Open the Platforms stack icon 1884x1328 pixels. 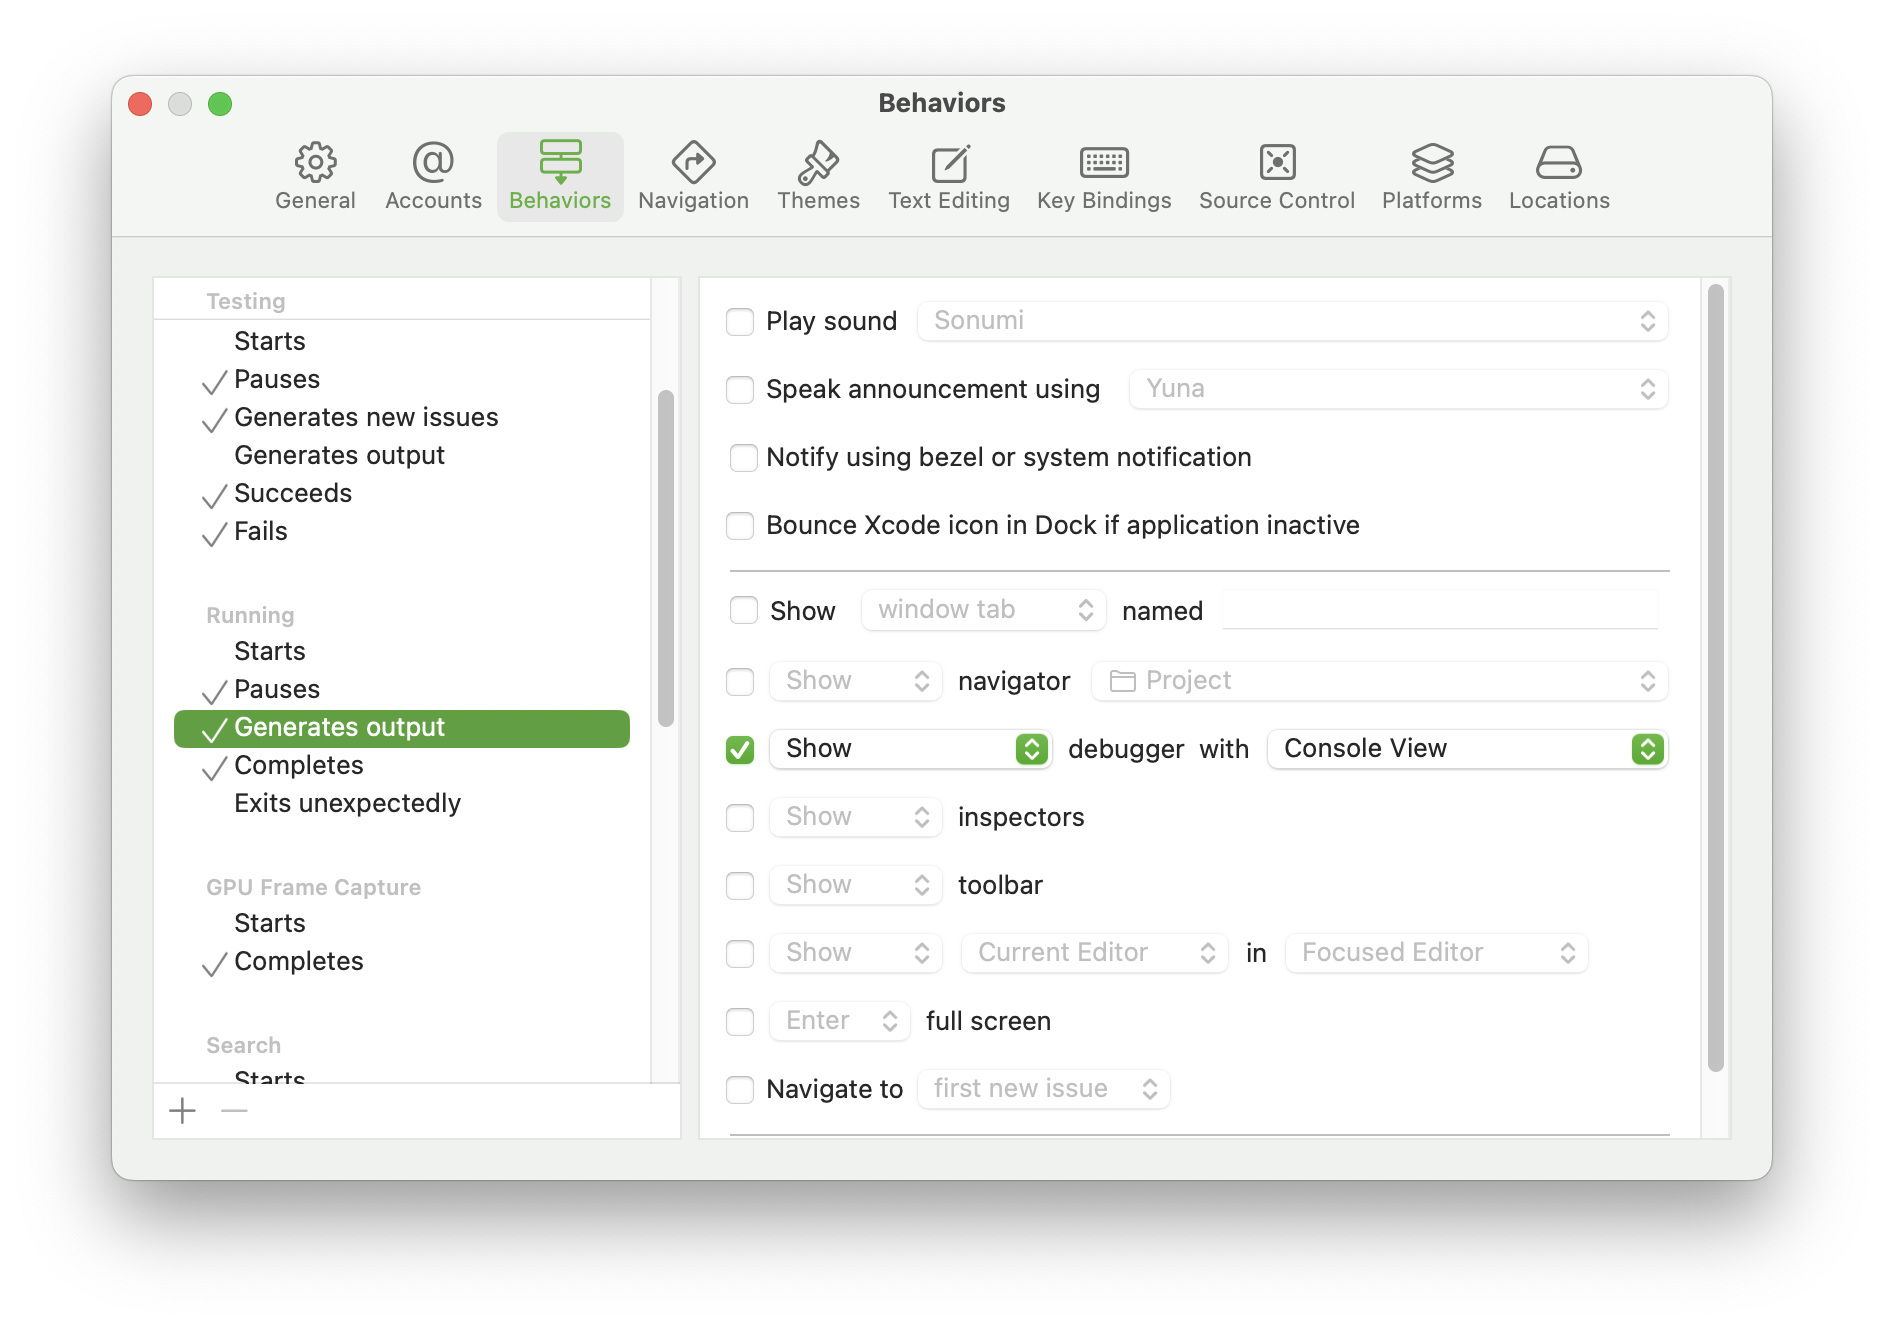coord(1432,162)
